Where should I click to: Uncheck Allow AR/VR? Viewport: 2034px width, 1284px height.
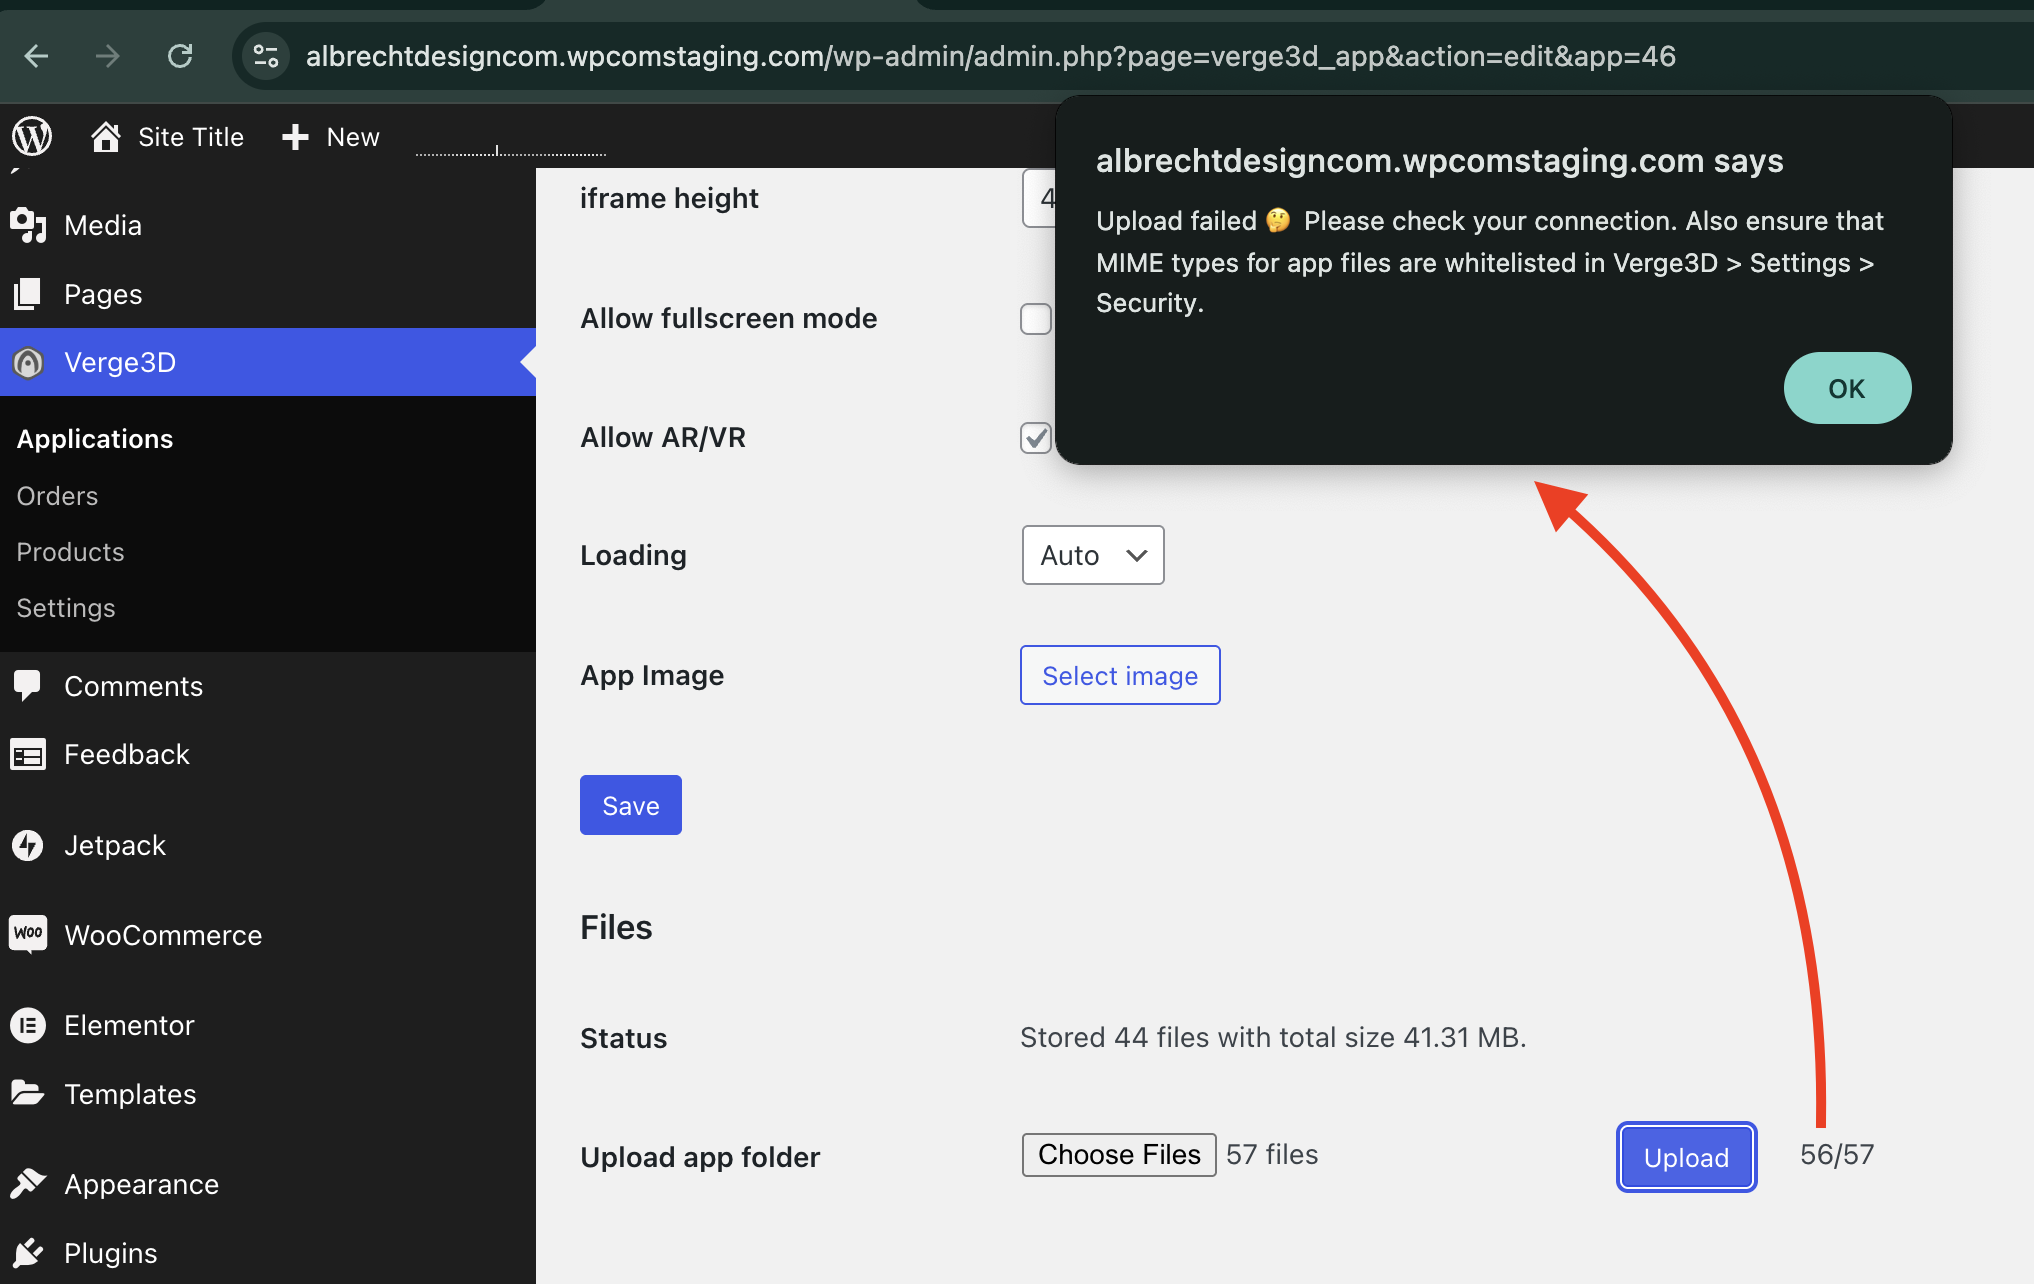[1035, 437]
